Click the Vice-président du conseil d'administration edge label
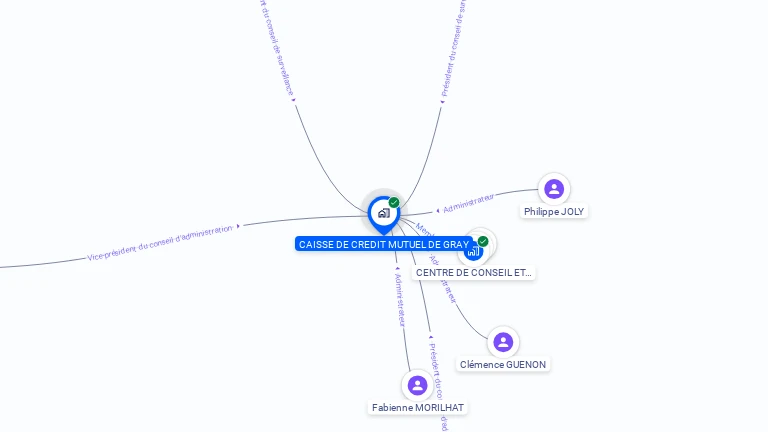The width and height of the screenshot is (768, 432). point(160,243)
